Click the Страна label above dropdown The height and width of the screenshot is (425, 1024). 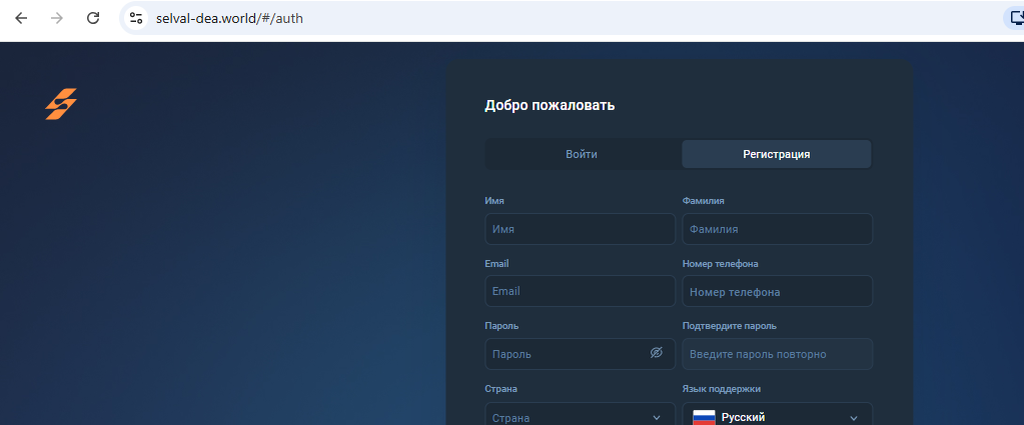[501, 389]
